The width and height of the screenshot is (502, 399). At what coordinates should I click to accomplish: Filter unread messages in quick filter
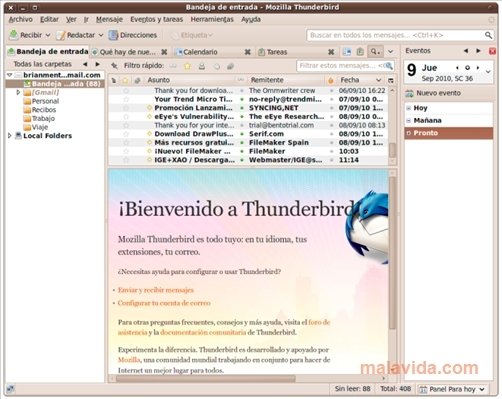pos(173,66)
